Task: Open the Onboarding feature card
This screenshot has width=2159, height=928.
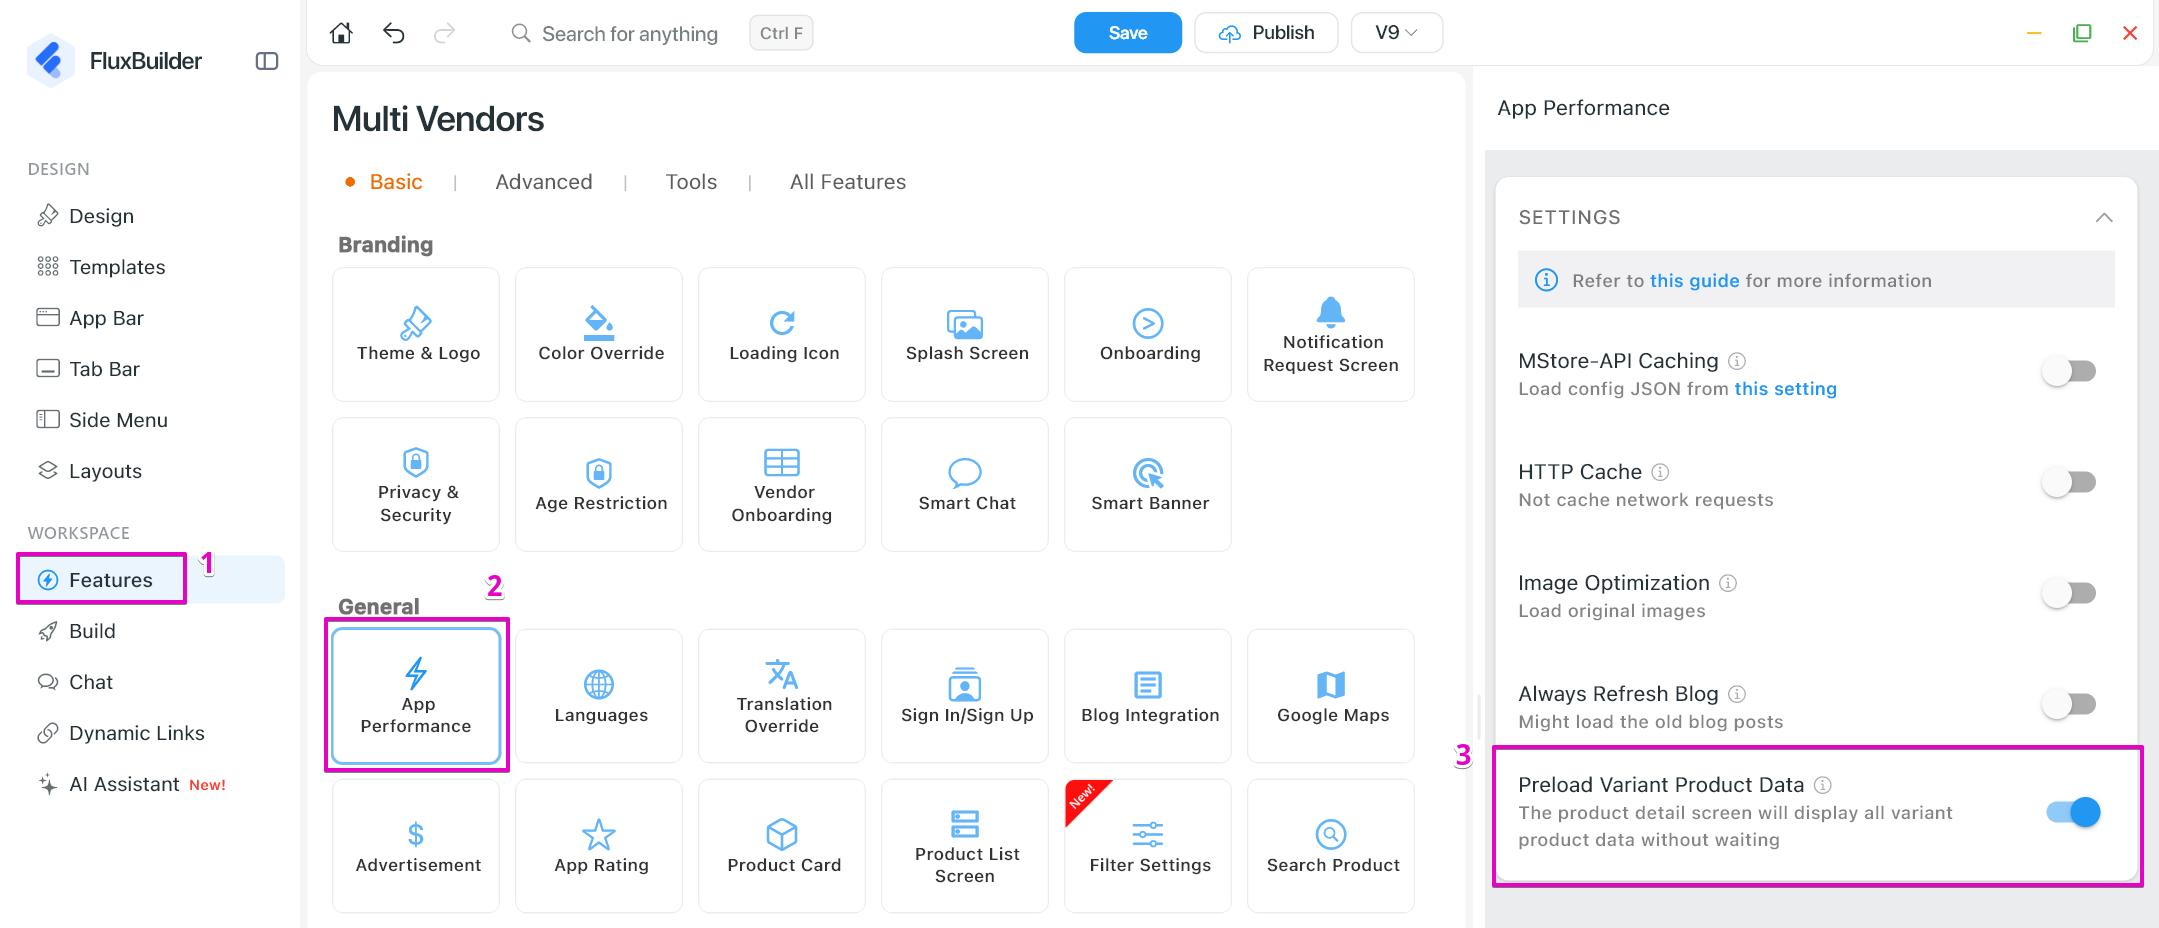Action: (x=1148, y=334)
